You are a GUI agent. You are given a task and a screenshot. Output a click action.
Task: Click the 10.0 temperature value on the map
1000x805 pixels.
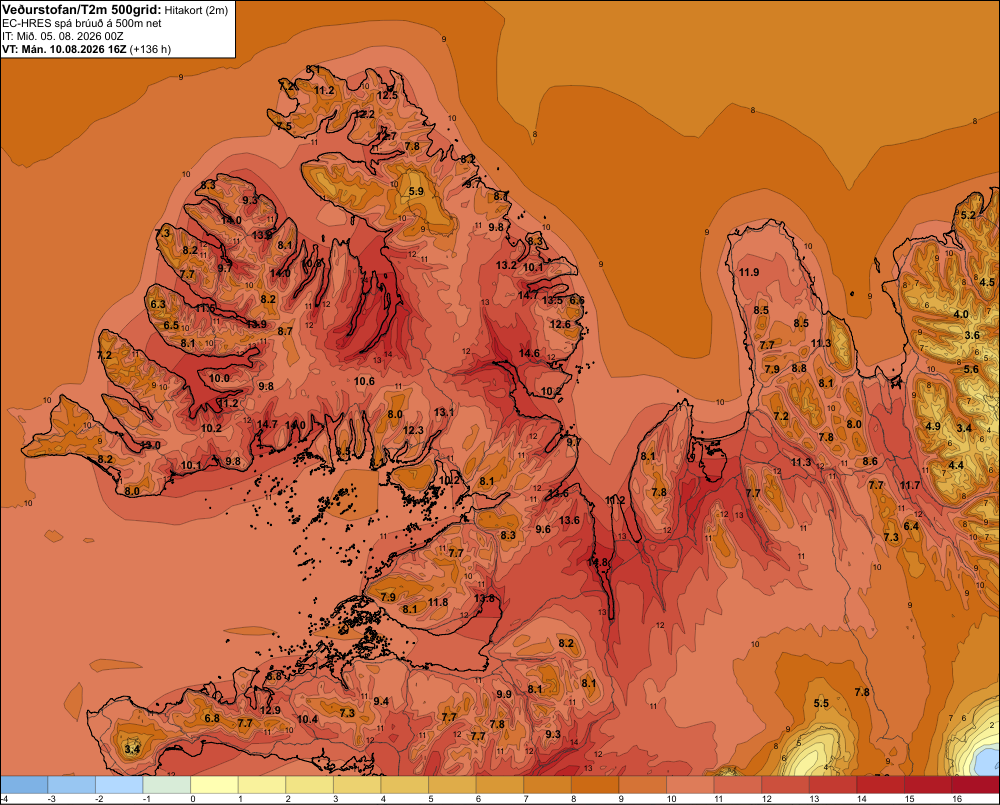(219, 378)
